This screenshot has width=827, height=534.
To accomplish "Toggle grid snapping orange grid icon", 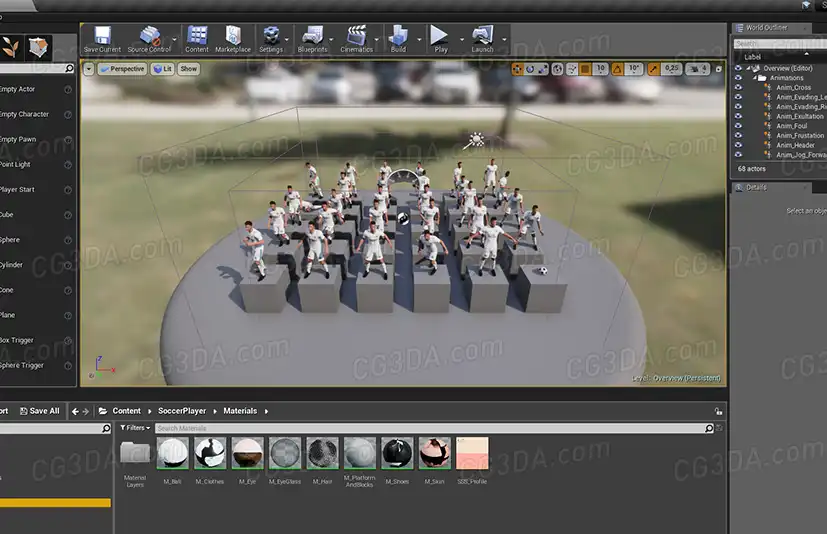I will tap(585, 69).
